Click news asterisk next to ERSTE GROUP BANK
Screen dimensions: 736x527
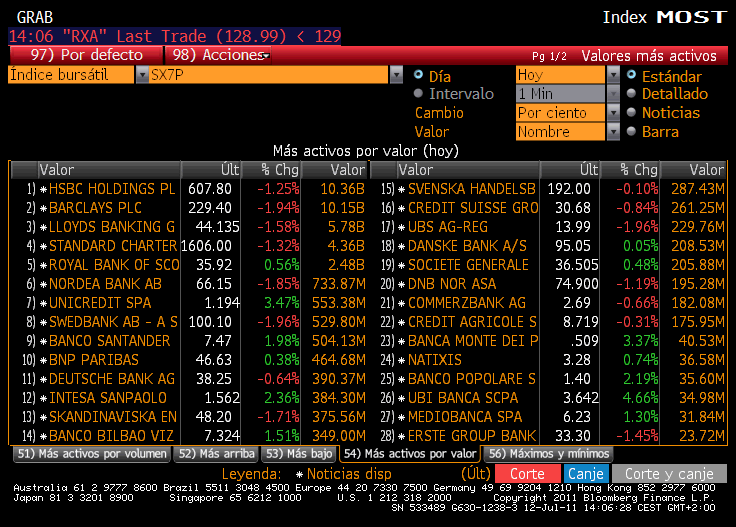click(x=402, y=436)
